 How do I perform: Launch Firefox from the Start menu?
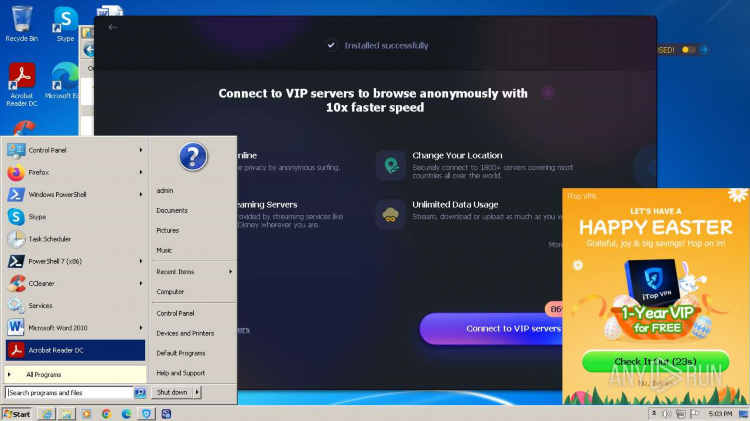[x=75, y=172]
